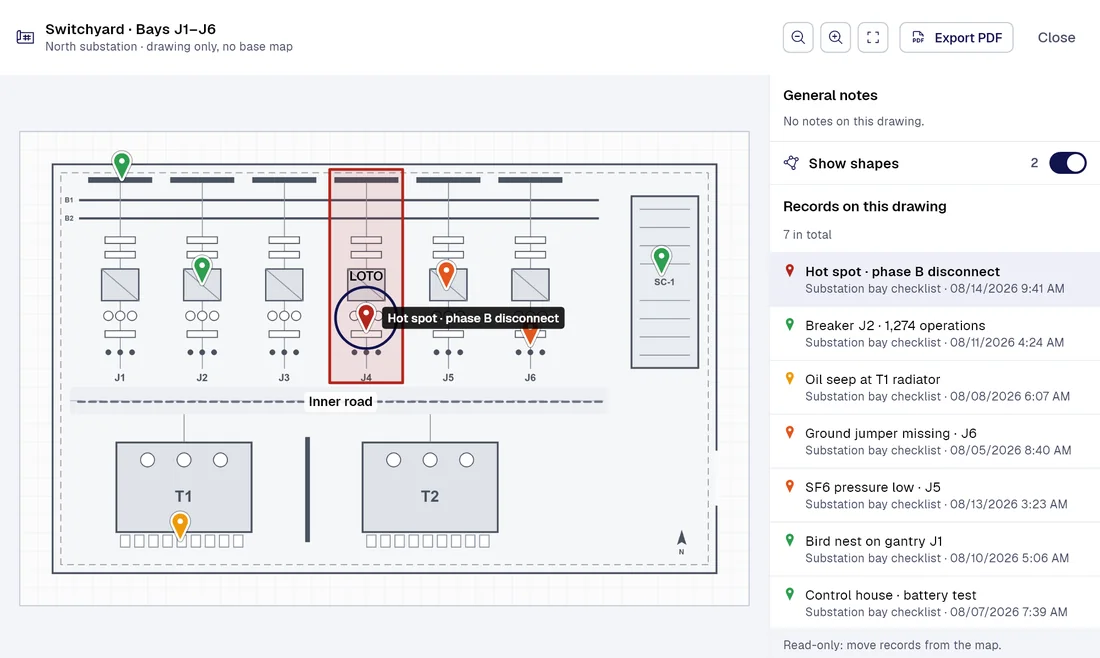Open Control house battery test record
The height and width of the screenshot is (658, 1100).
tap(934, 603)
